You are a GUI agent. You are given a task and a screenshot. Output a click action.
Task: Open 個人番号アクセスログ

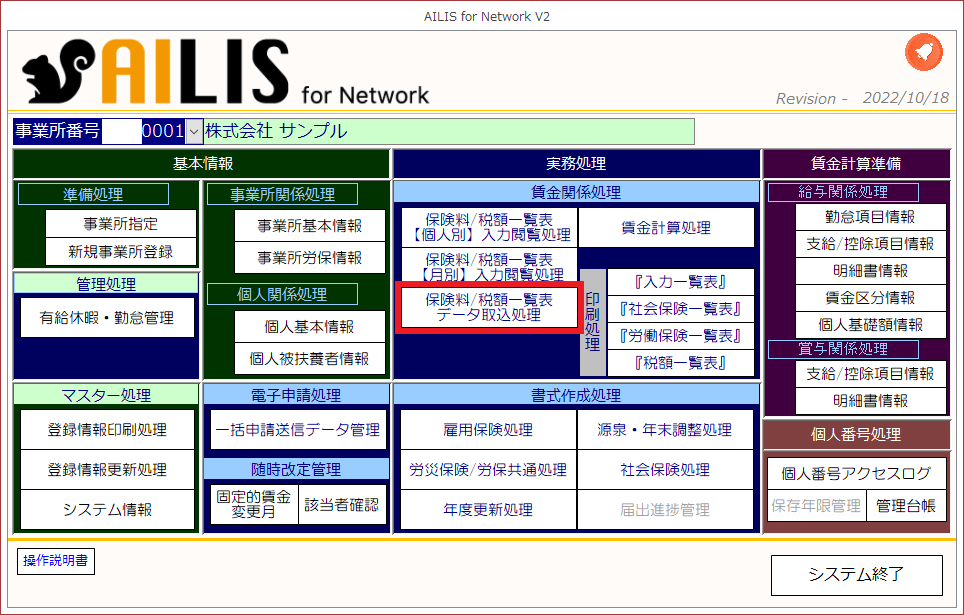click(855, 473)
